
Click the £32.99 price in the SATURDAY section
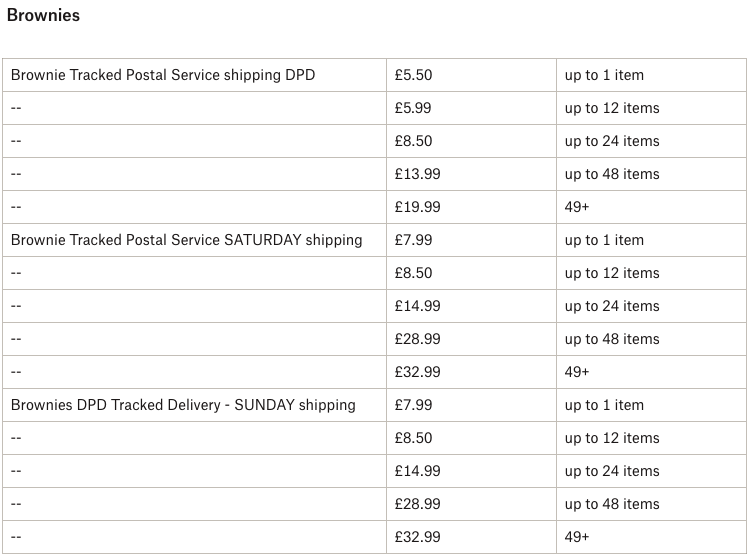(418, 372)
